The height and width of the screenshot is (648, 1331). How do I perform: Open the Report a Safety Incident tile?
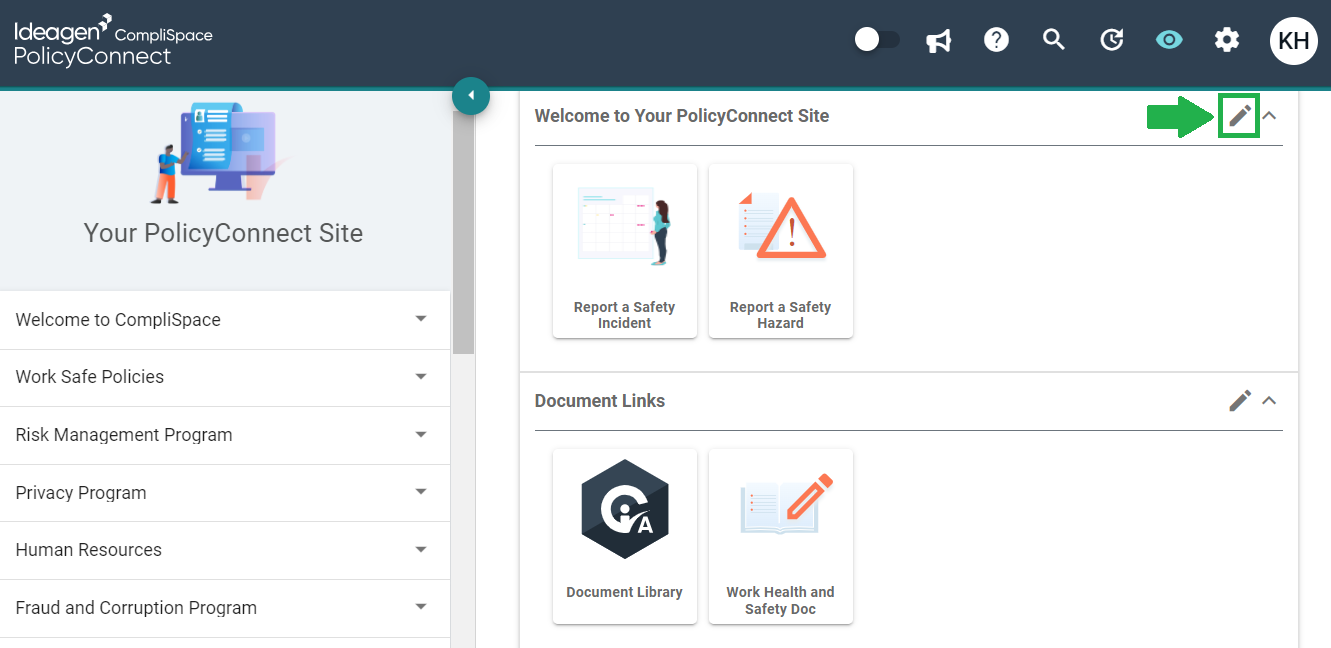[625, 251]
